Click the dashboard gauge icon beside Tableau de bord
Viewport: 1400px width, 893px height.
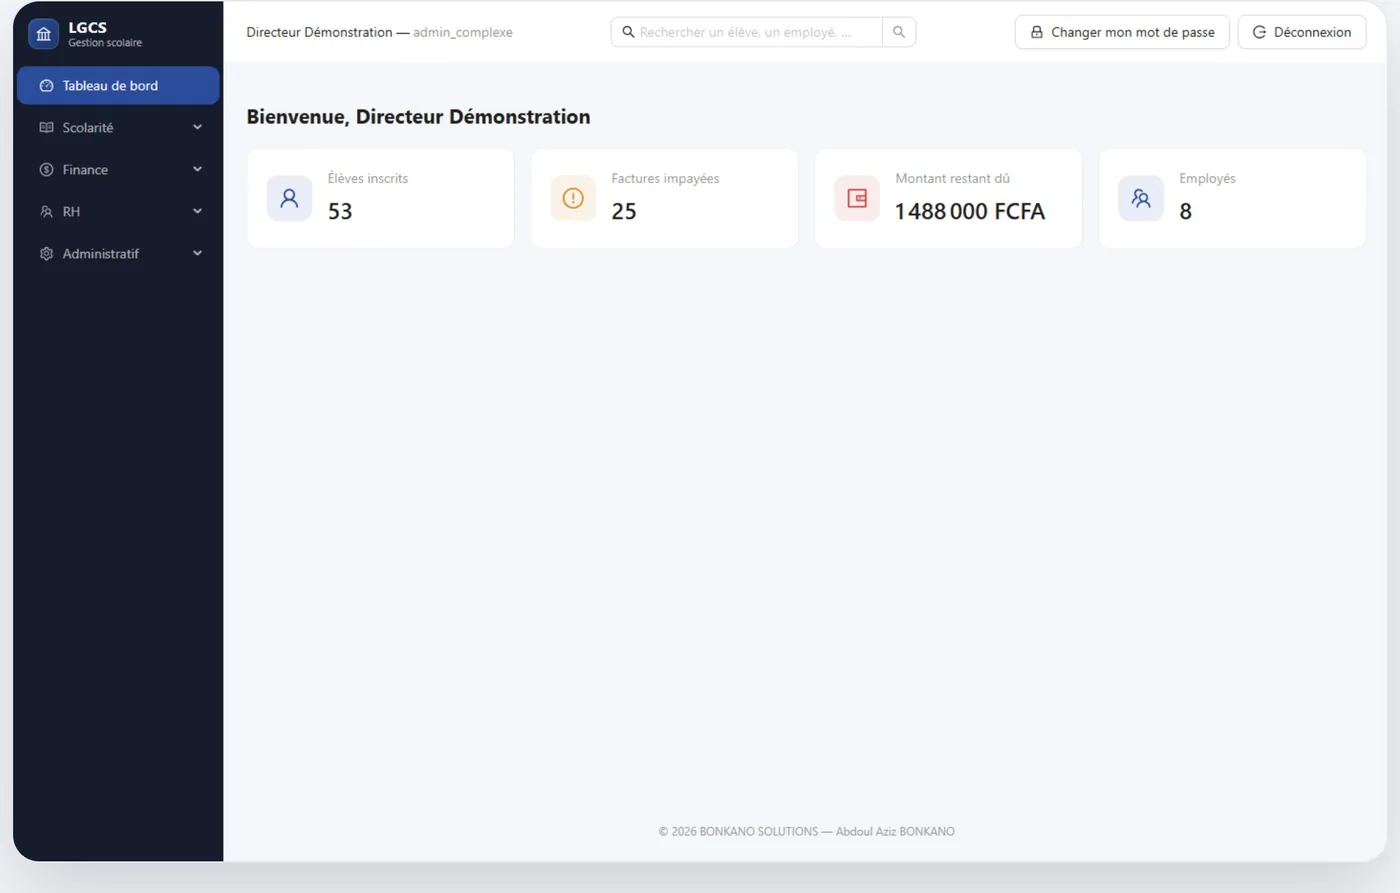[46, 86]
